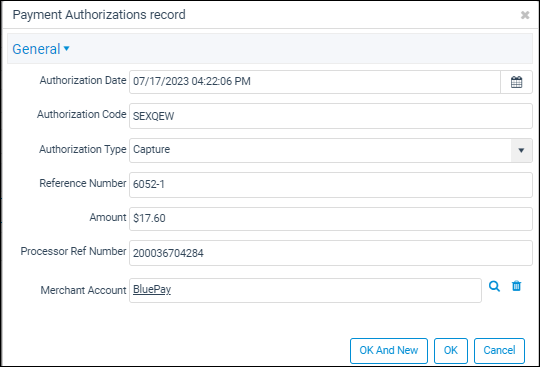Open the BluePay merchant account link

tap(152, 289)
